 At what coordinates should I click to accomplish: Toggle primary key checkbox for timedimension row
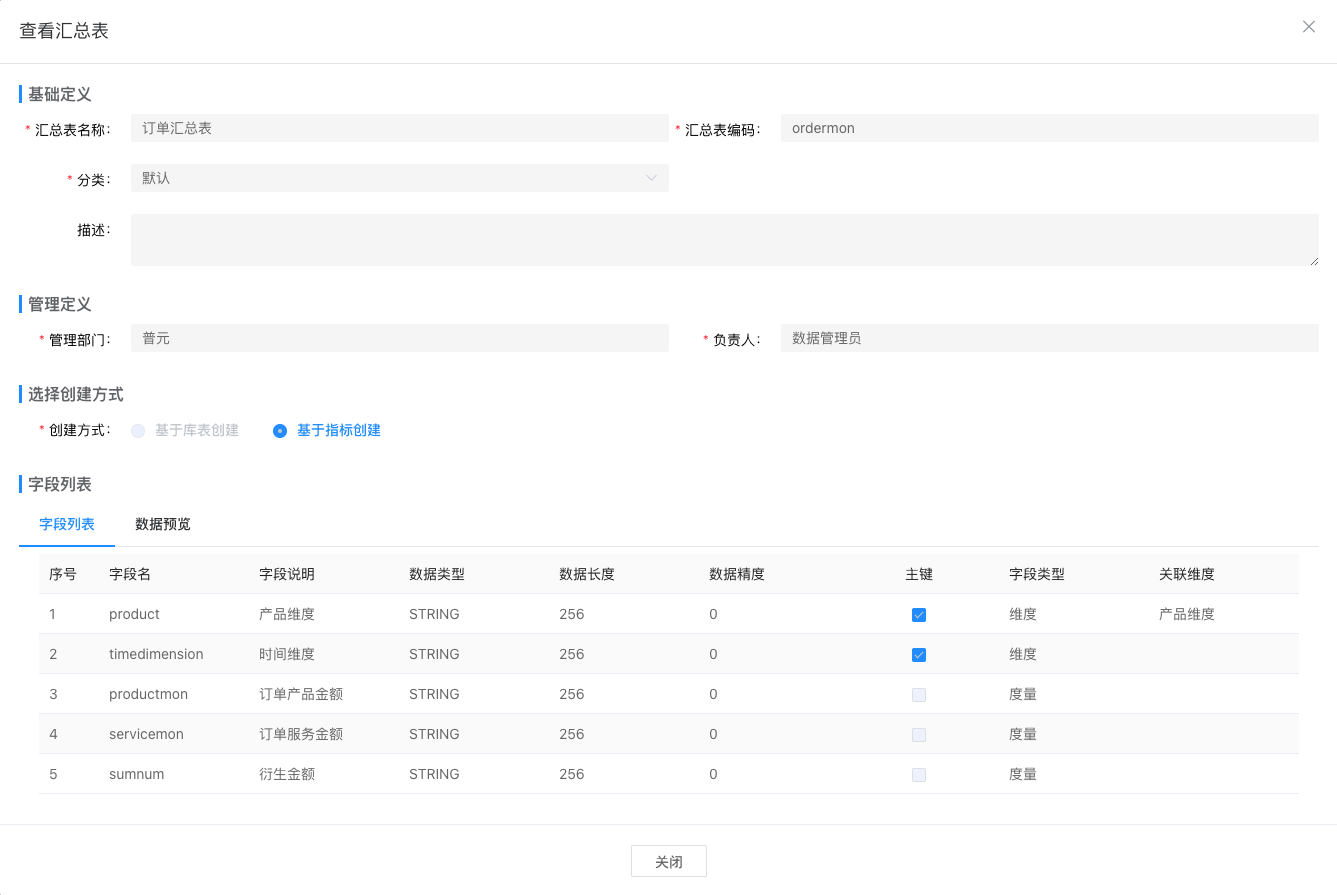(918, 655)
